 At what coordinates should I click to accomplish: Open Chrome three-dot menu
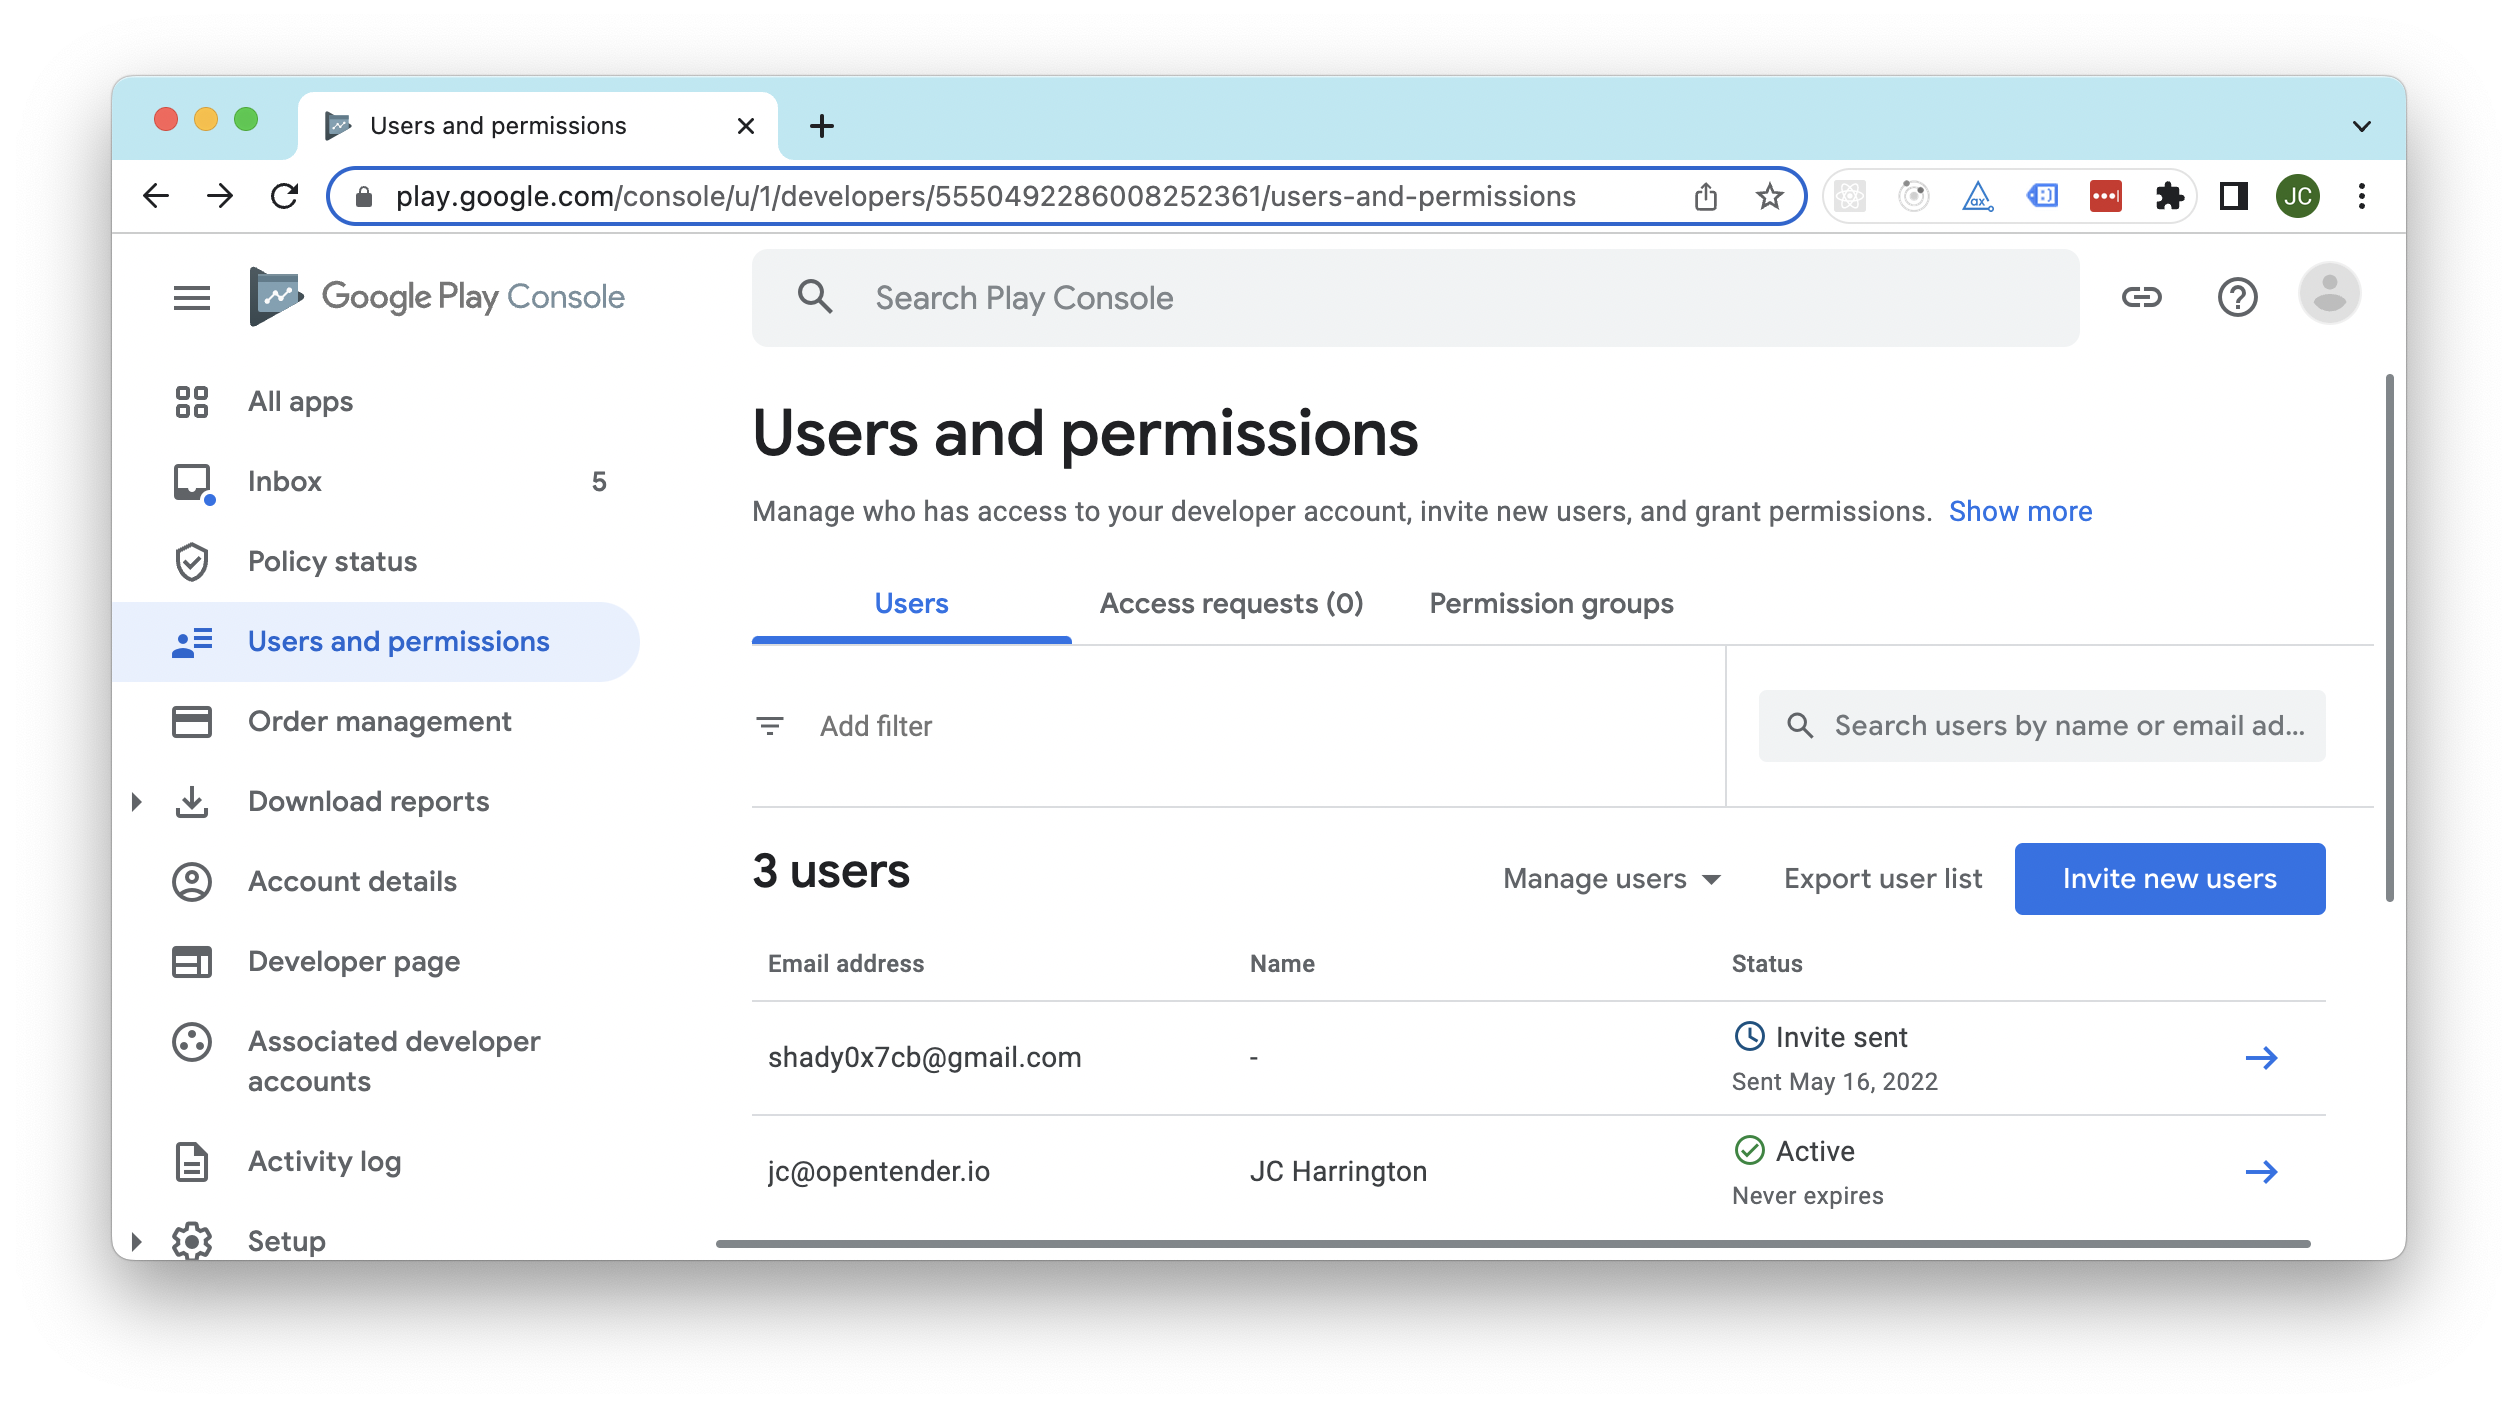point(2362,196)
